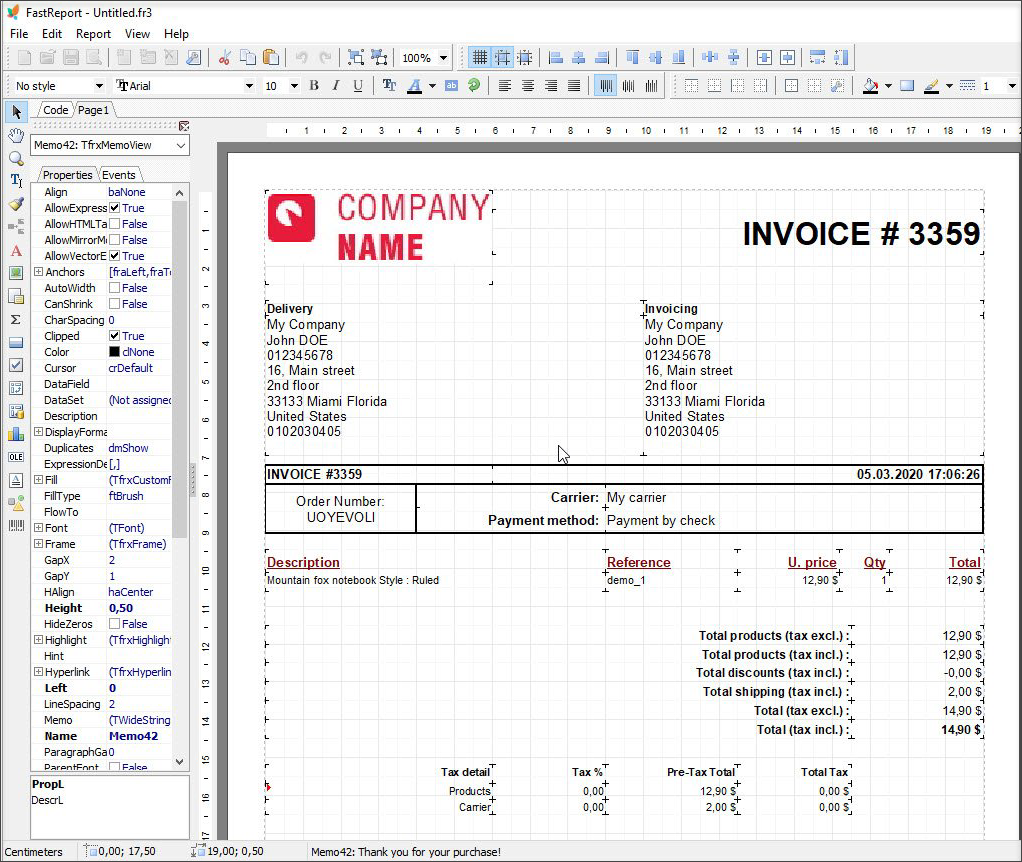Screen dimensions: 1022x862
Task: Center text horizontally
Action: pos(528,85)
